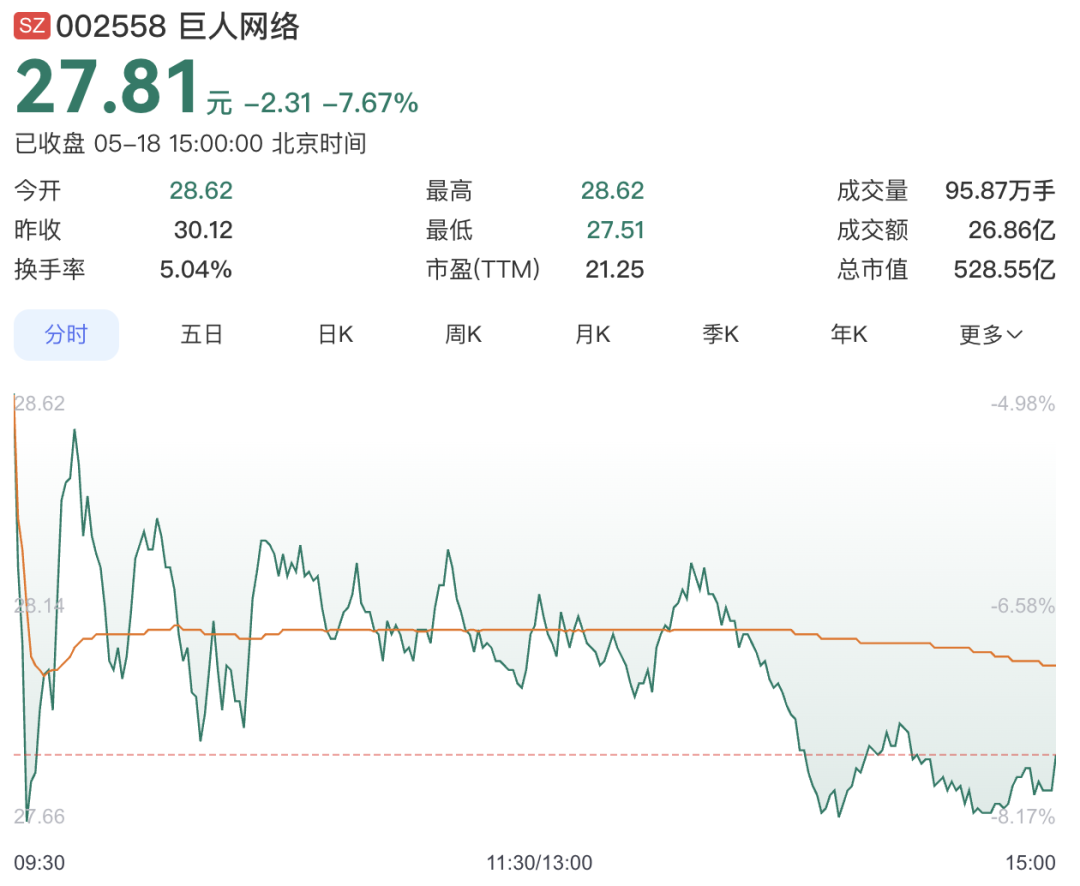
Task: Select the 月K monthly chart tab
Action: [x=592, y=335]
